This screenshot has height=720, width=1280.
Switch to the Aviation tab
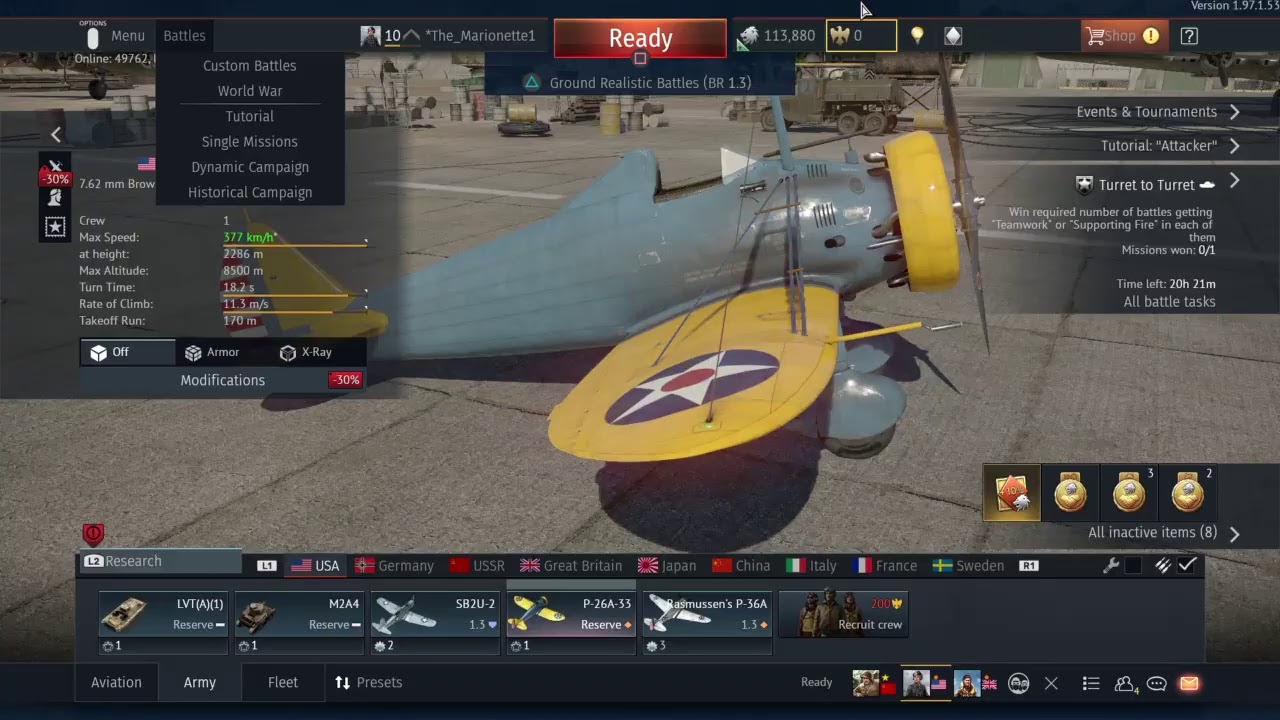(116, 682)
